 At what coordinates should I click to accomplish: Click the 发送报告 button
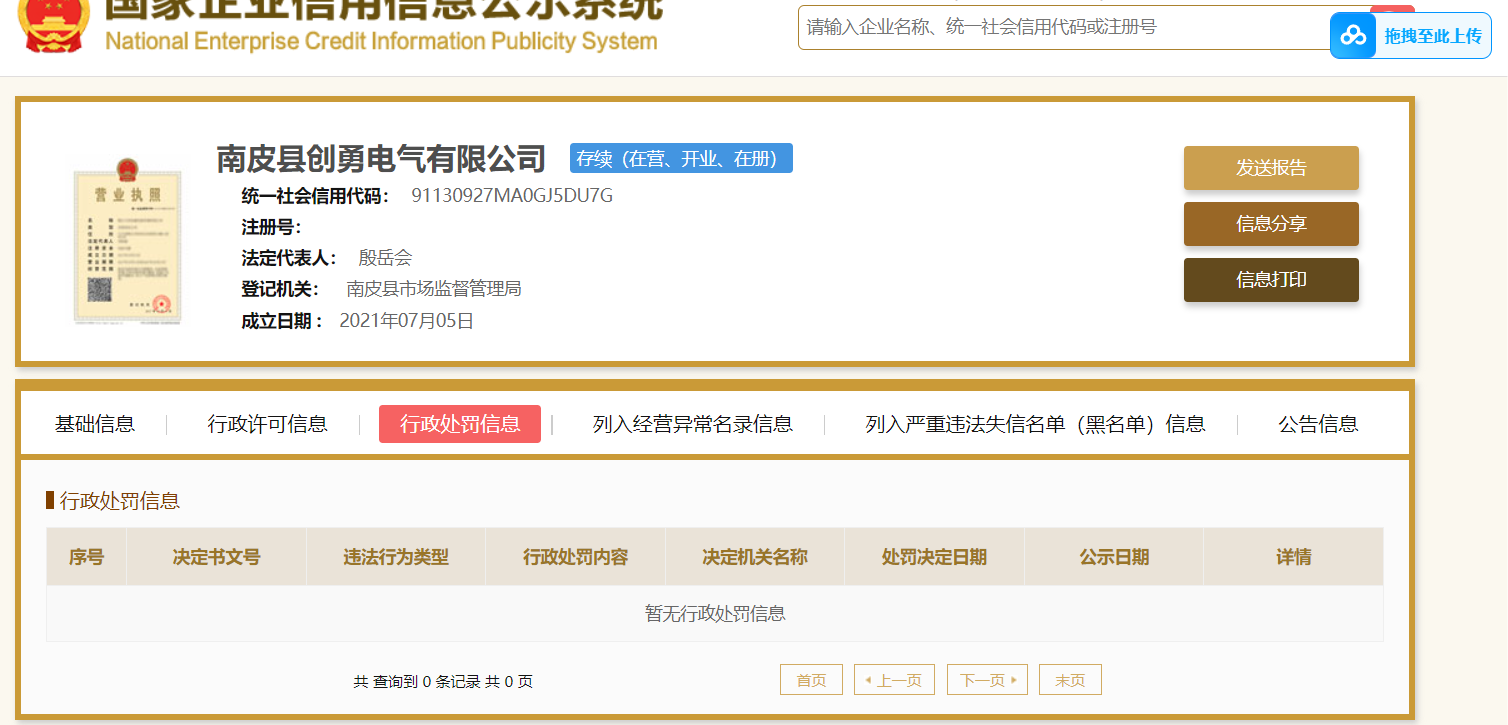pos(1271,168)
